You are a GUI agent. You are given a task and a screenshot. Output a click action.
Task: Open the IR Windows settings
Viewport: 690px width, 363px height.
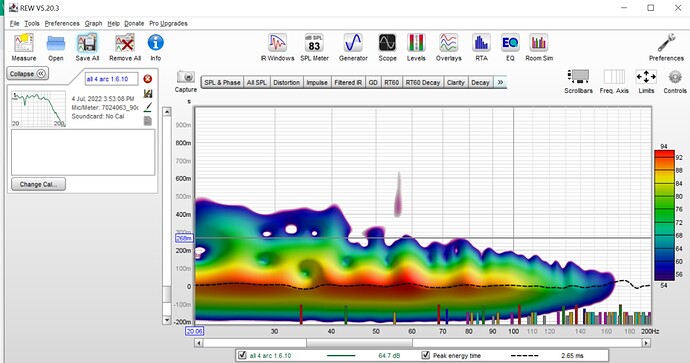(x=277, y=47)
